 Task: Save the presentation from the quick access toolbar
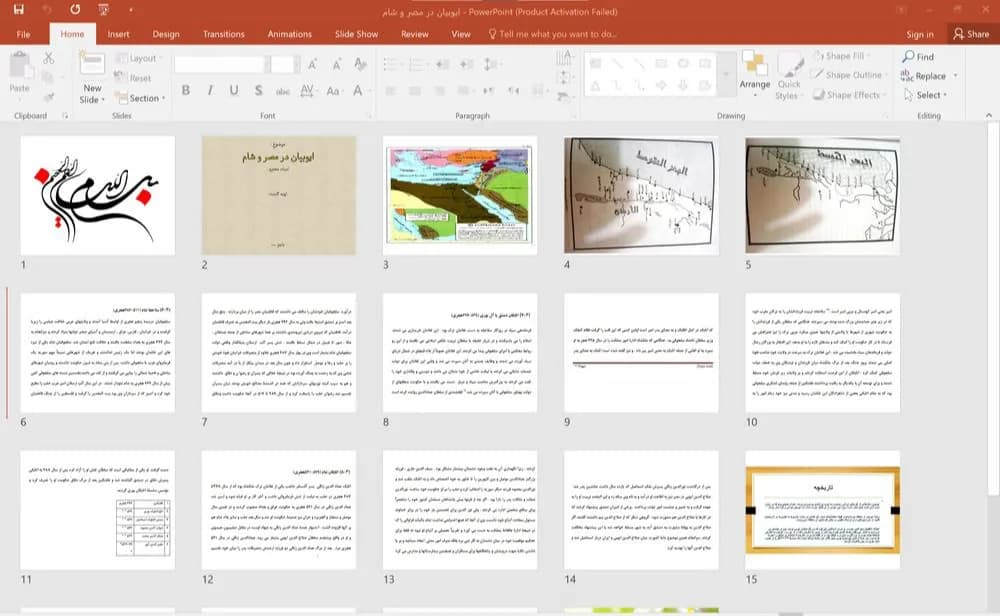tap(18, 10)
